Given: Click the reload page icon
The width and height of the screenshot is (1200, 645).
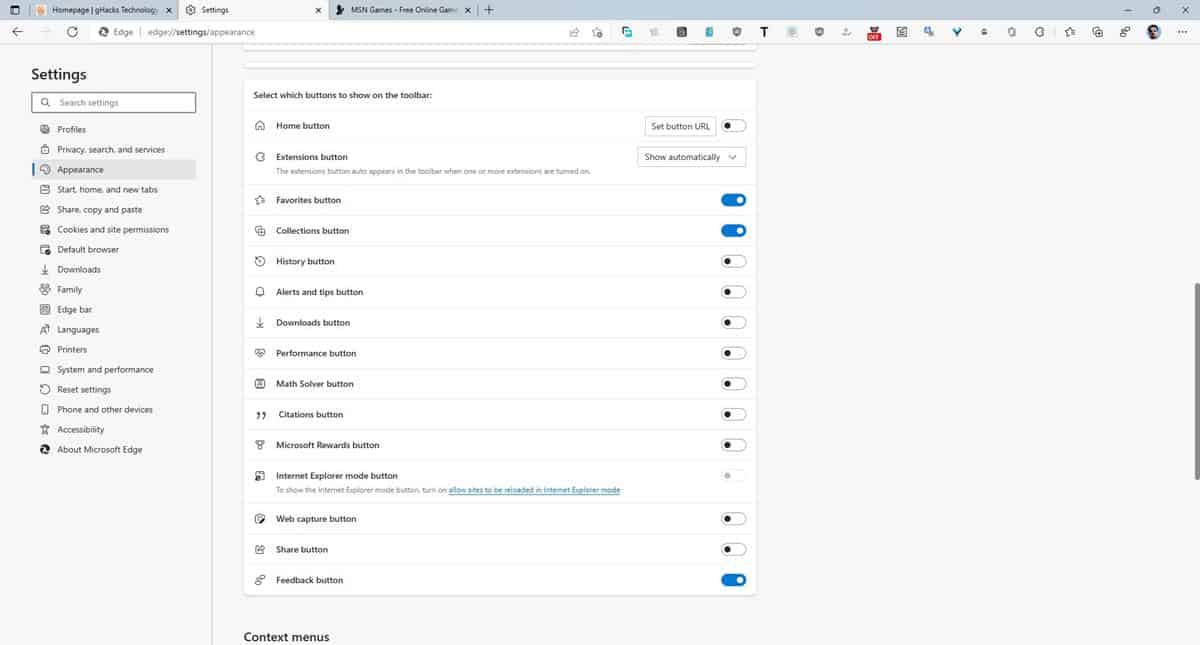Looking at the screenshot, I should point(71,31).
